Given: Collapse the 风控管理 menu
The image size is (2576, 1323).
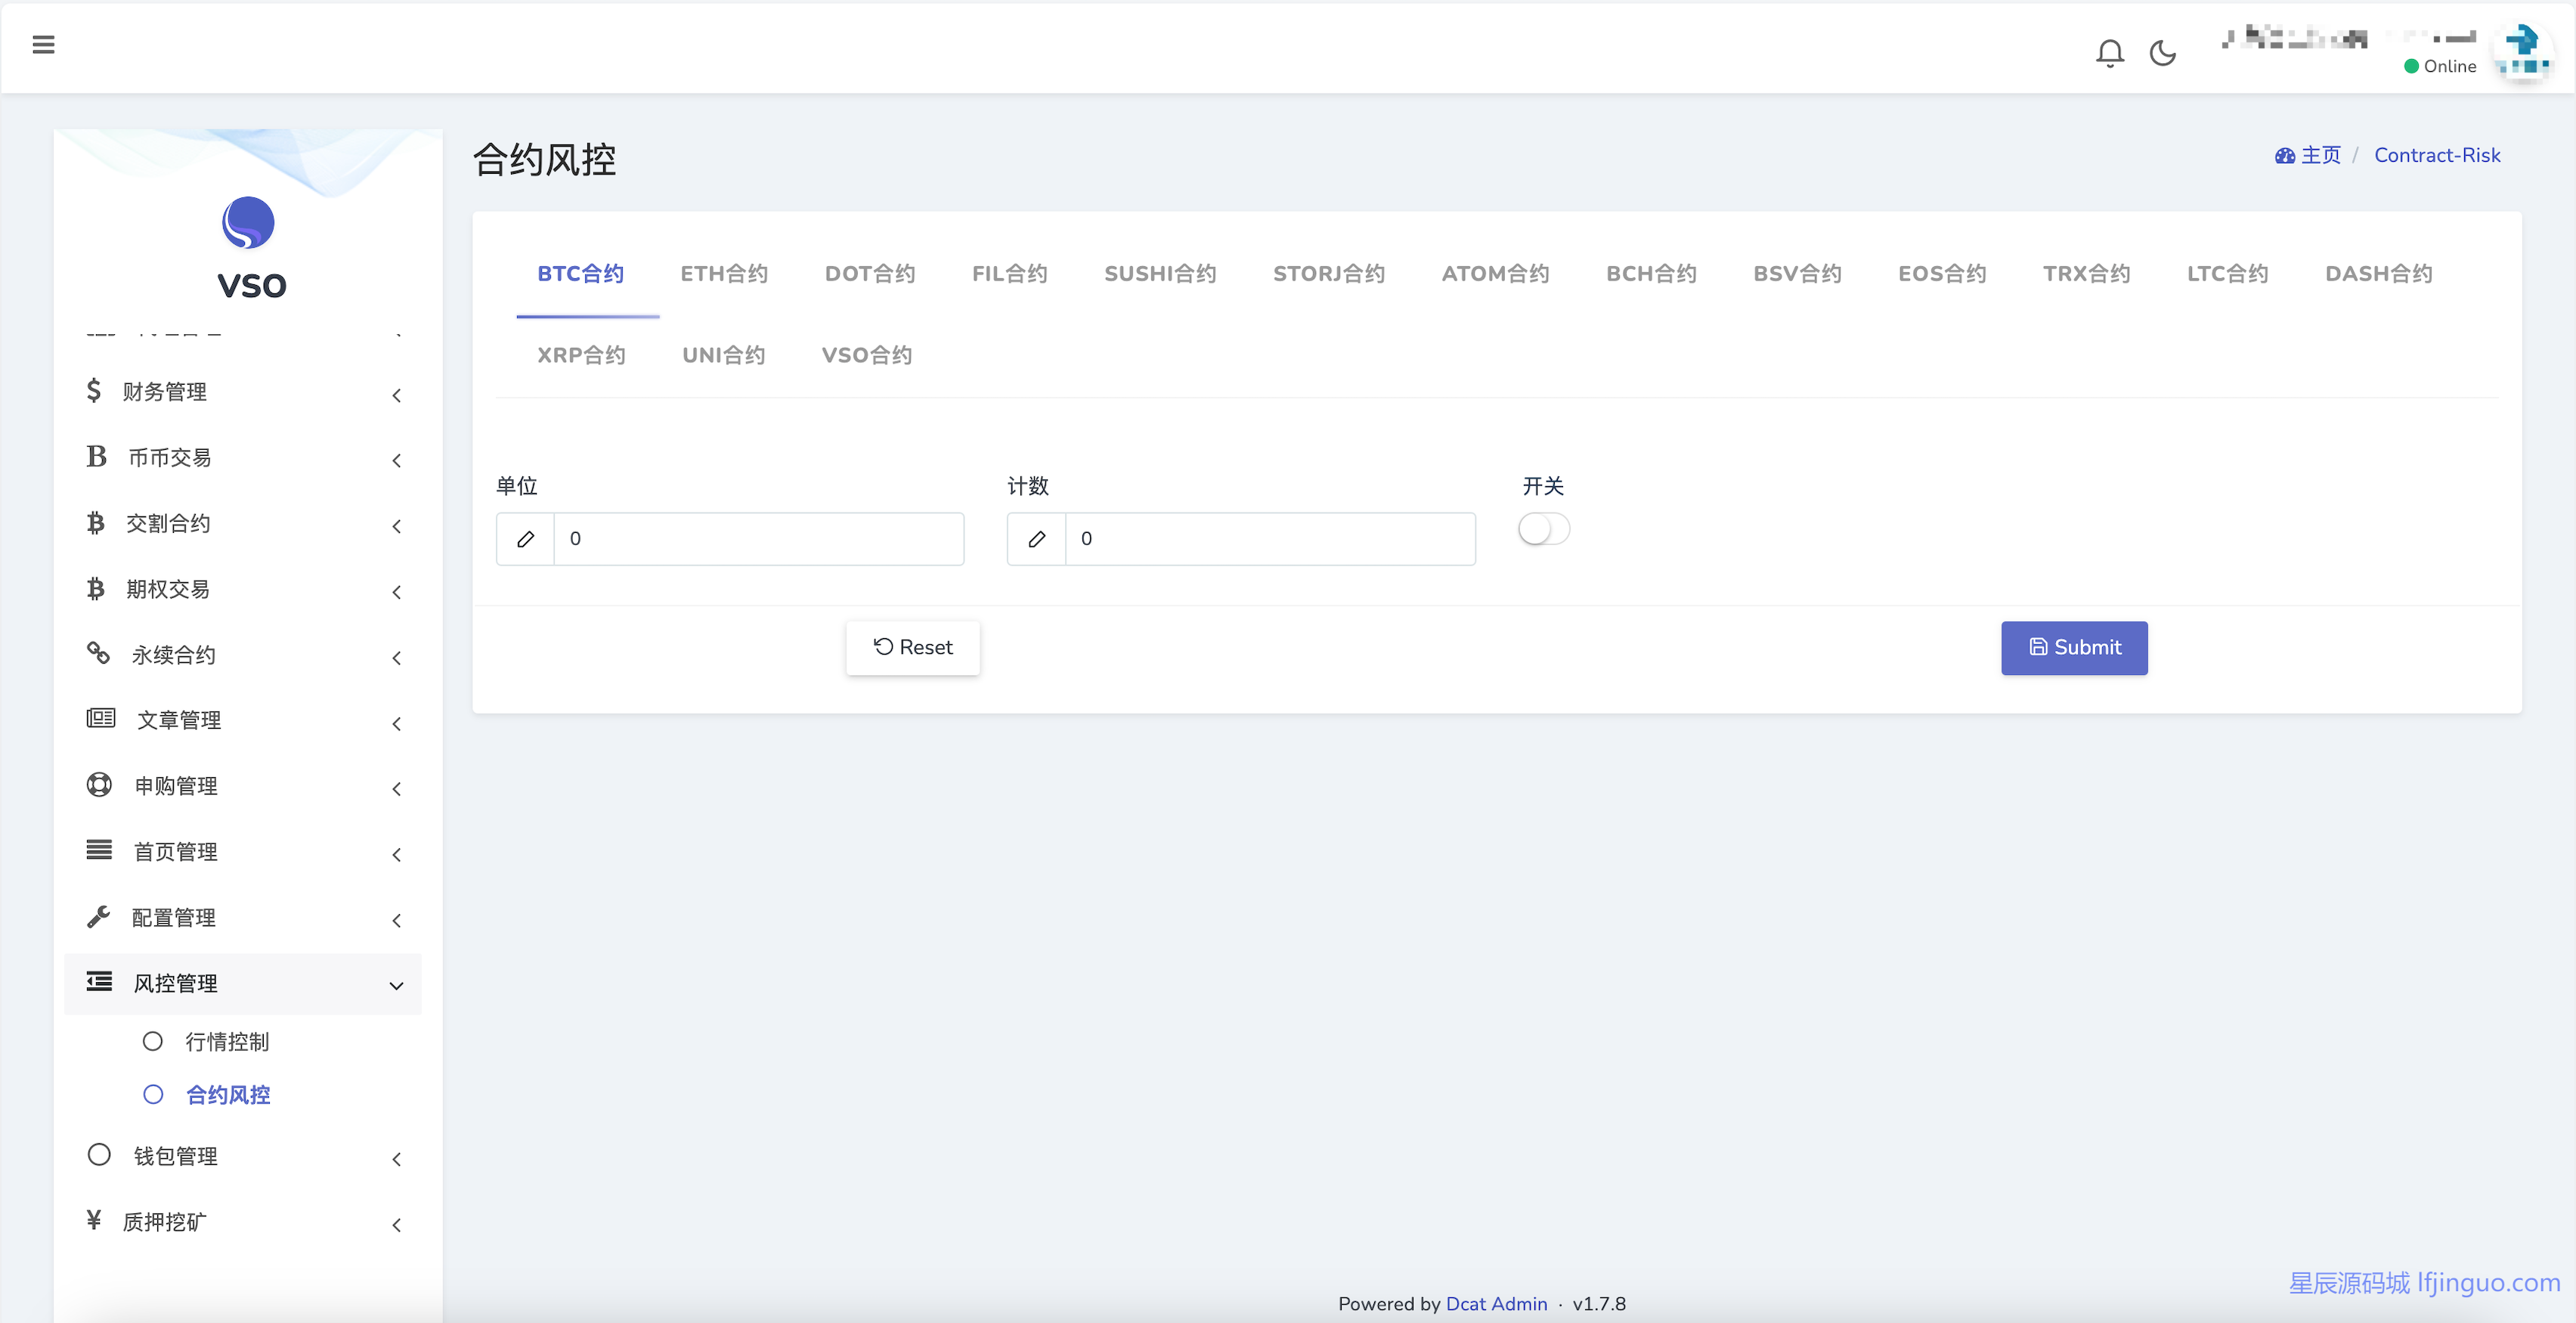Looking at the screenshot, I should point(396,985).
